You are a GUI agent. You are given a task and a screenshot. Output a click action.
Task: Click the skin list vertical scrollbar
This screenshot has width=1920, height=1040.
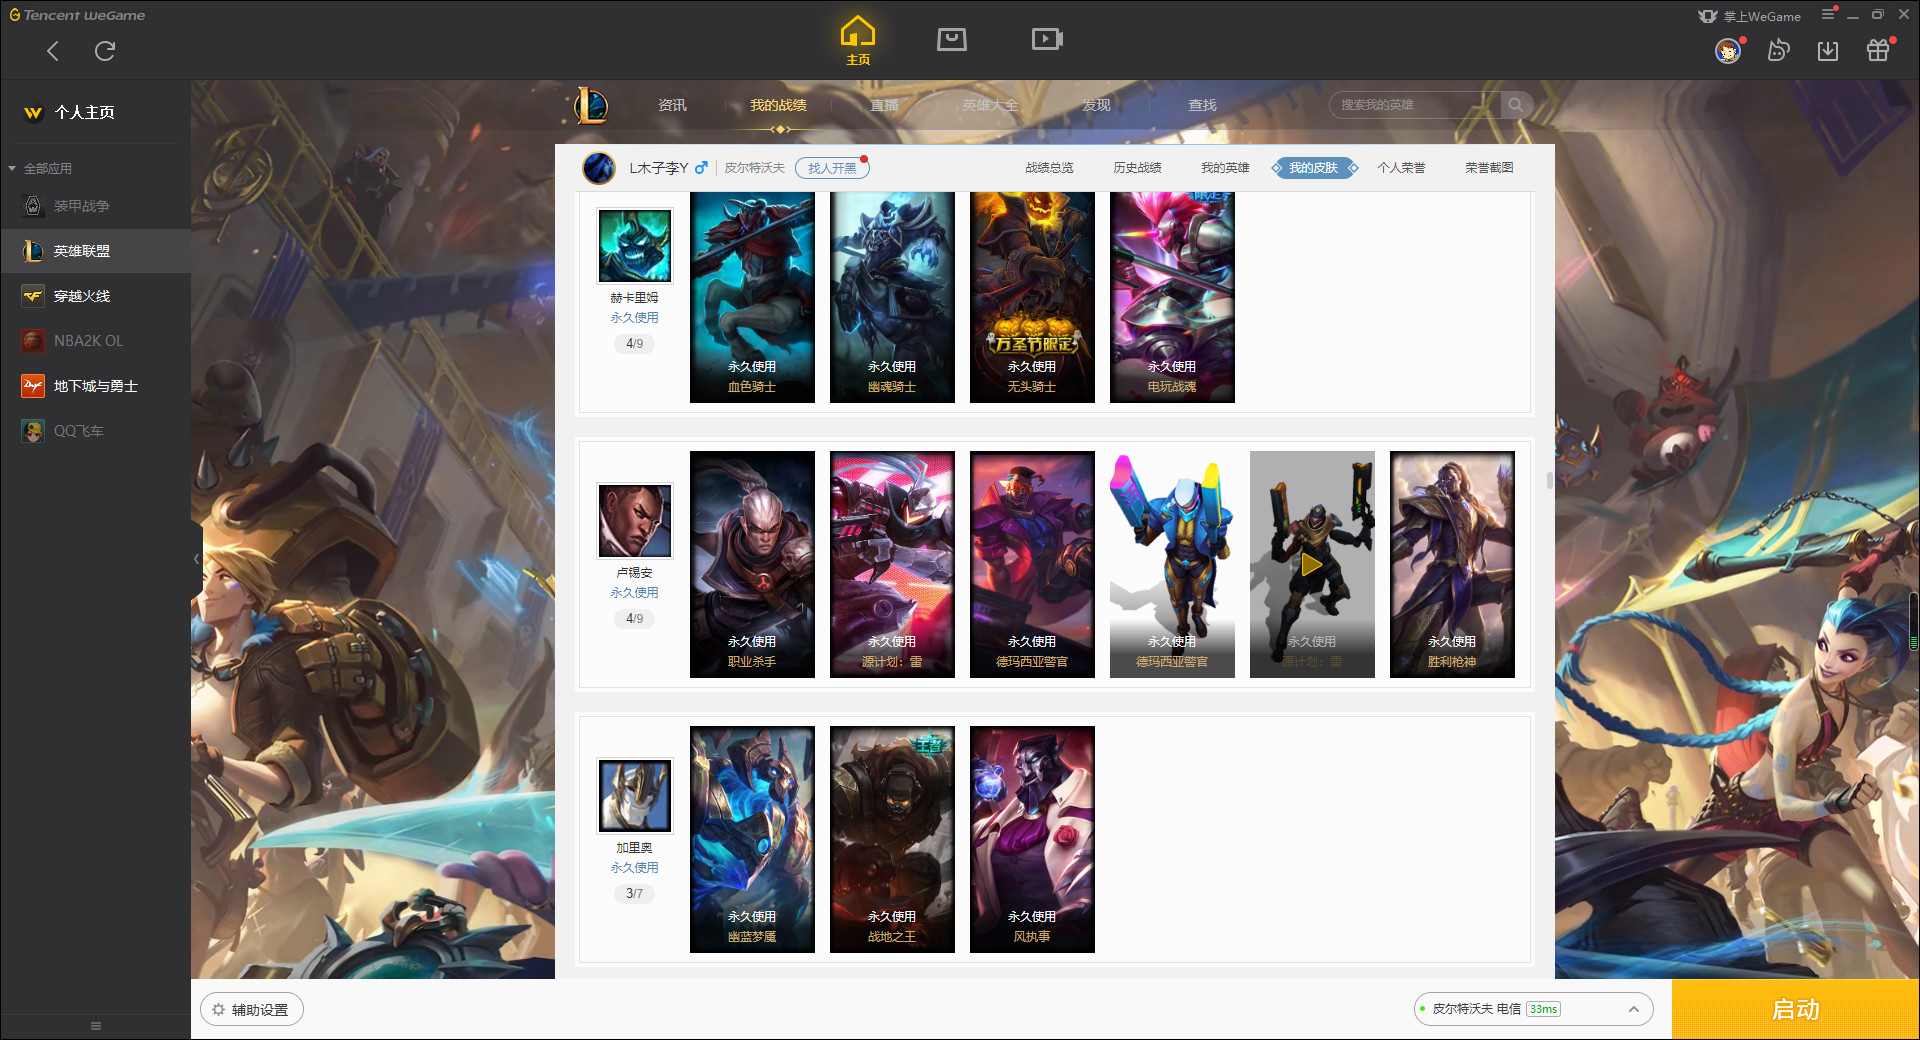pos(1549,480)
